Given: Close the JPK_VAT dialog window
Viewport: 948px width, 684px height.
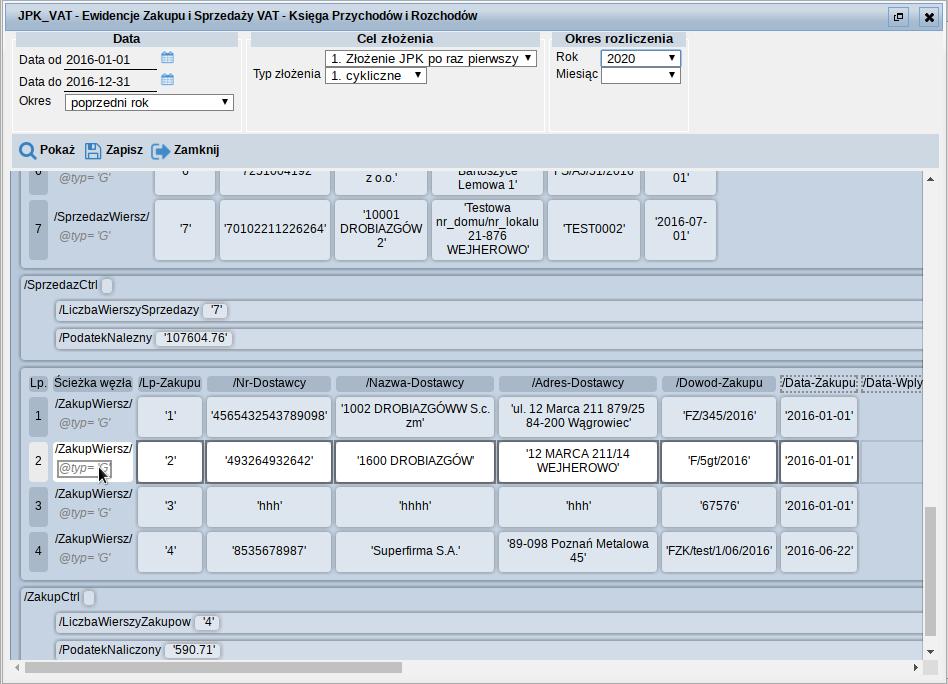Looking at the screenshot, I should point(929,16).
